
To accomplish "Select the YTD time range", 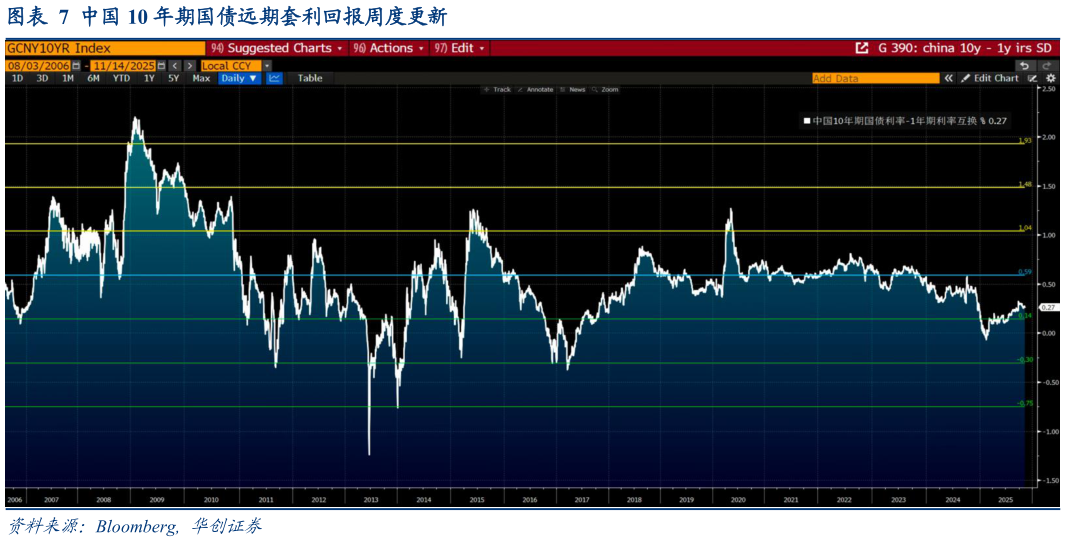I will 121,78.
